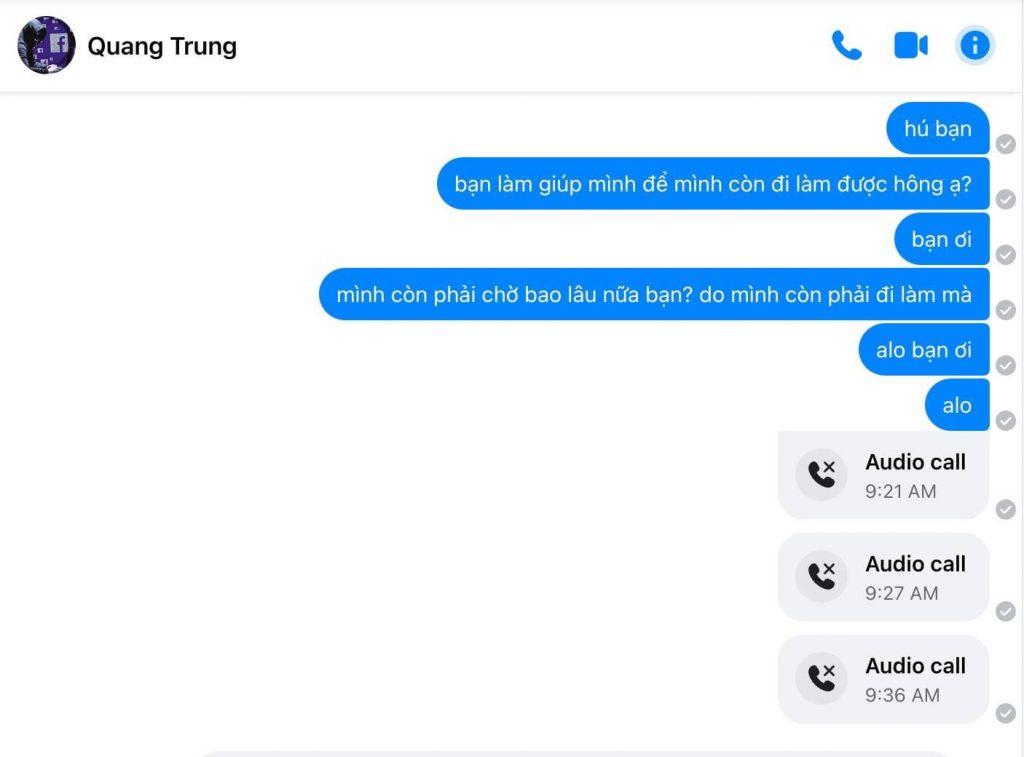
Task: Click the missed call icon at 9:27 AM
Action: tap(822, 577)
